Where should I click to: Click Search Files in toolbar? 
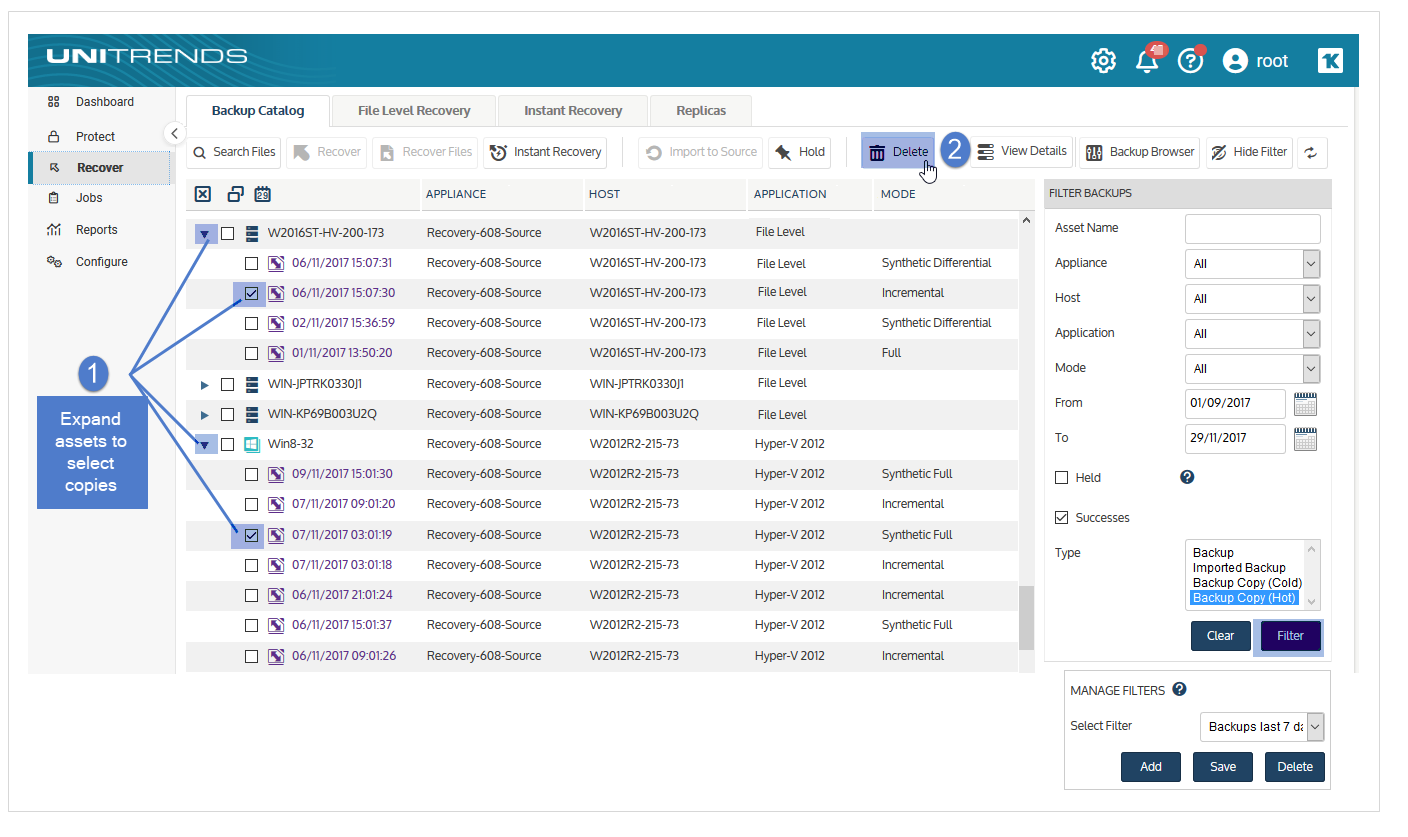[x=234, y=152]
